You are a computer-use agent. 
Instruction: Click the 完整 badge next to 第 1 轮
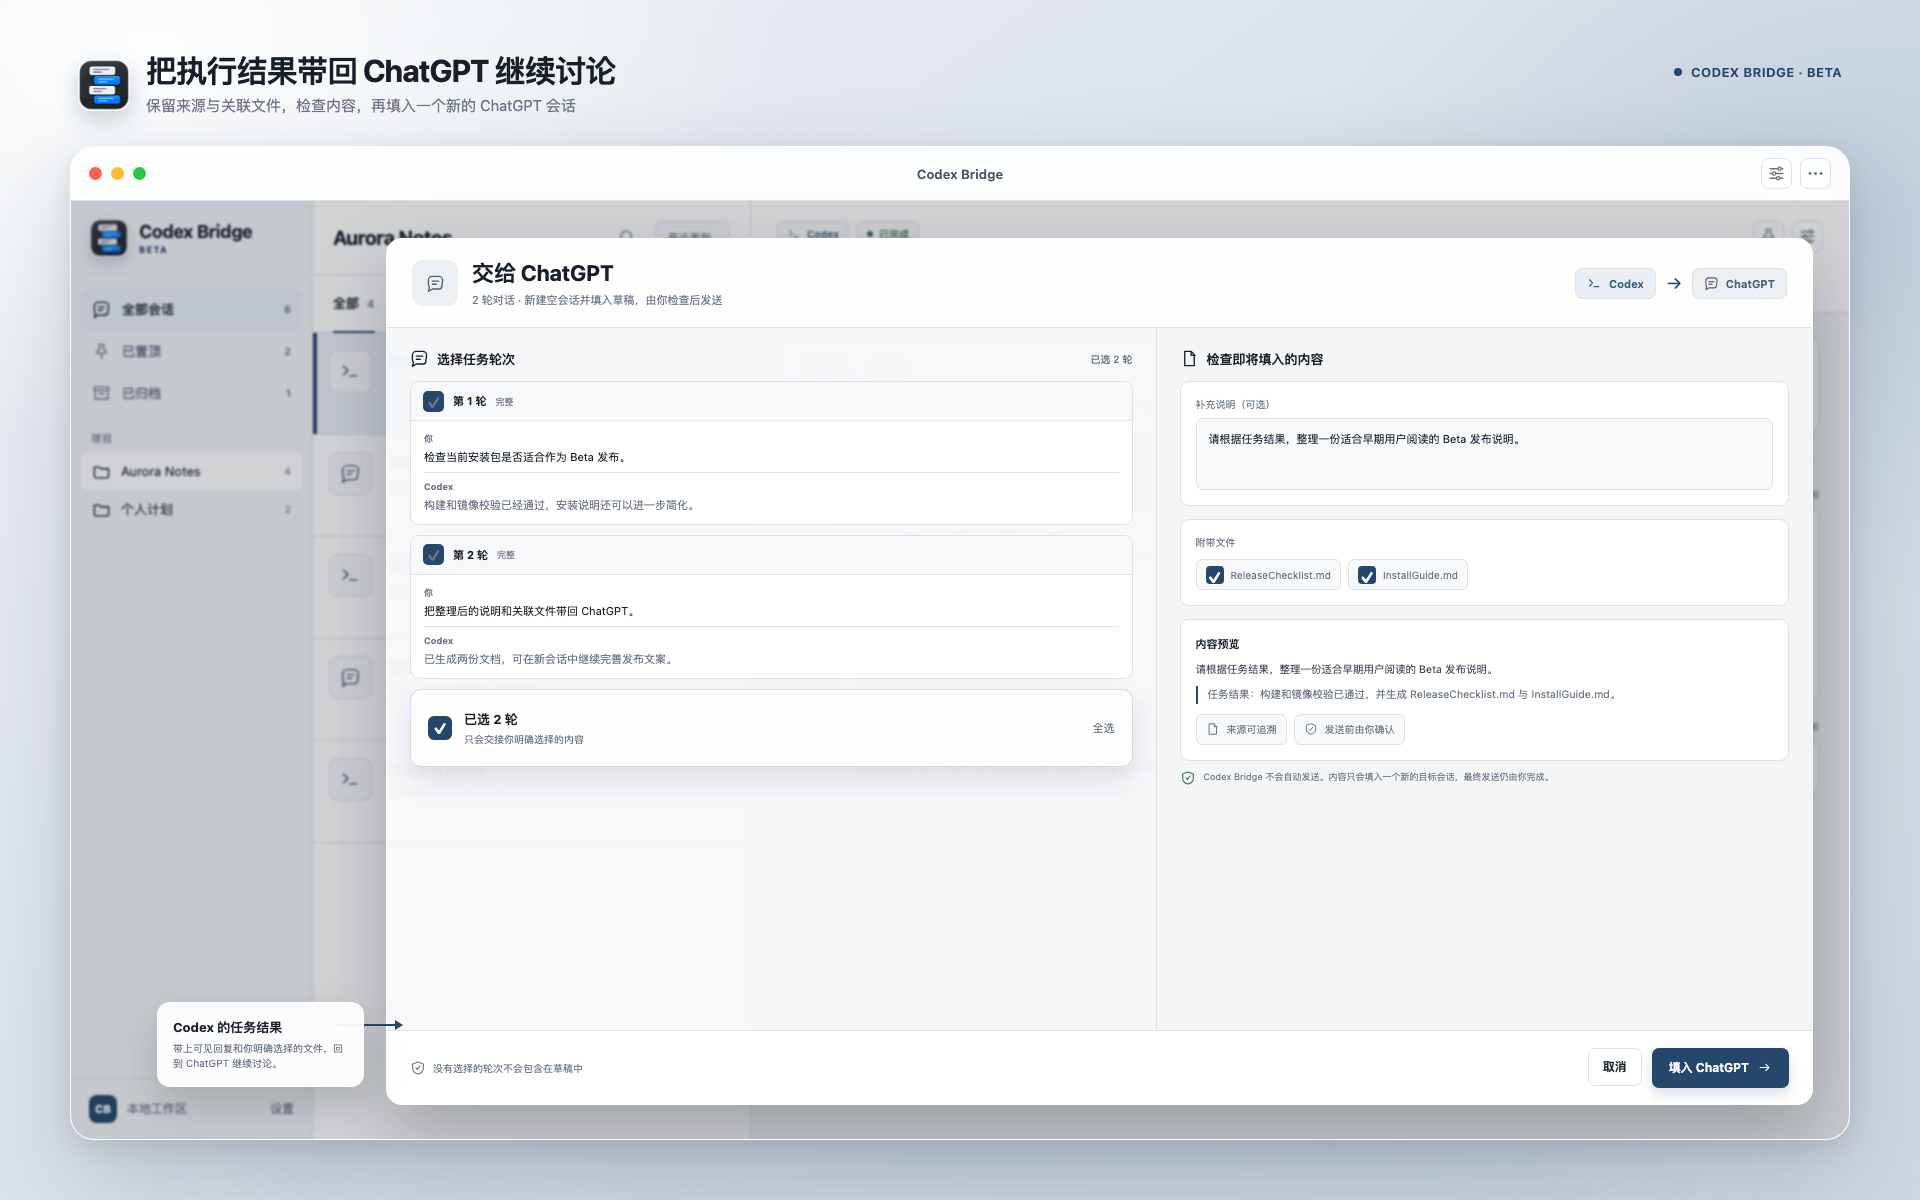[504, 402]
